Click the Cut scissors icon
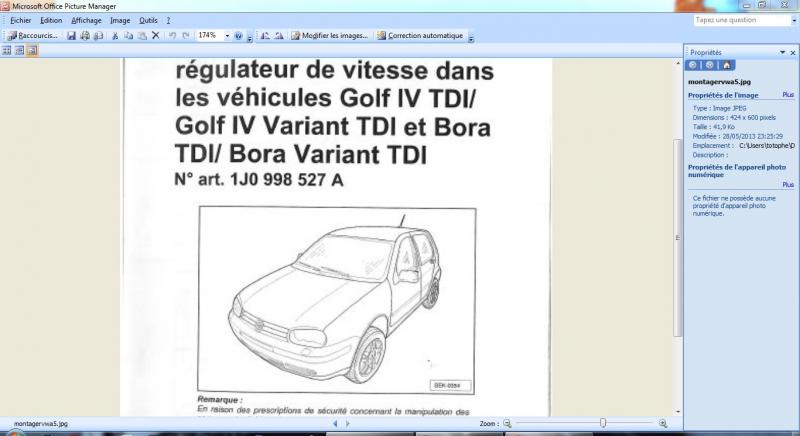This screenshot has height=436, width=800. click(115, 36)
